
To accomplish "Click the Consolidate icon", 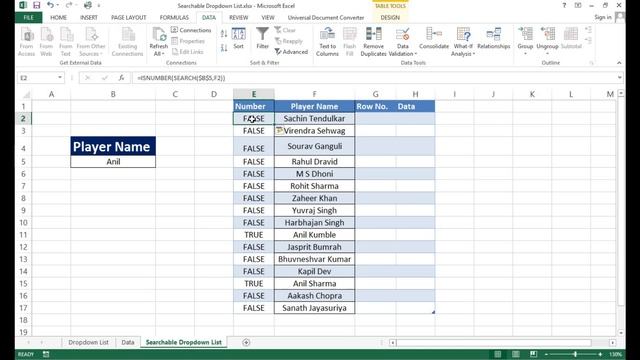I will pyautogui.click(x=434, y=38).
